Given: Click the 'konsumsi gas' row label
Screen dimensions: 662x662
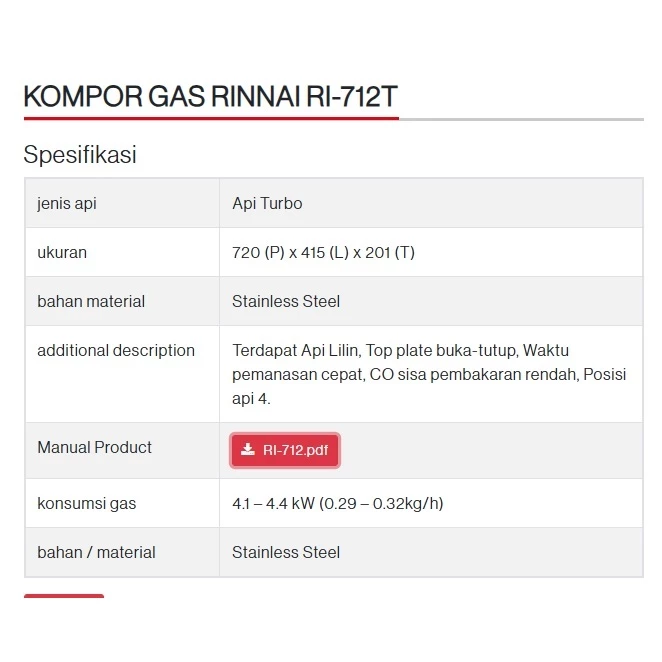Looking at the screenshot, I should [x=87, y=503].
